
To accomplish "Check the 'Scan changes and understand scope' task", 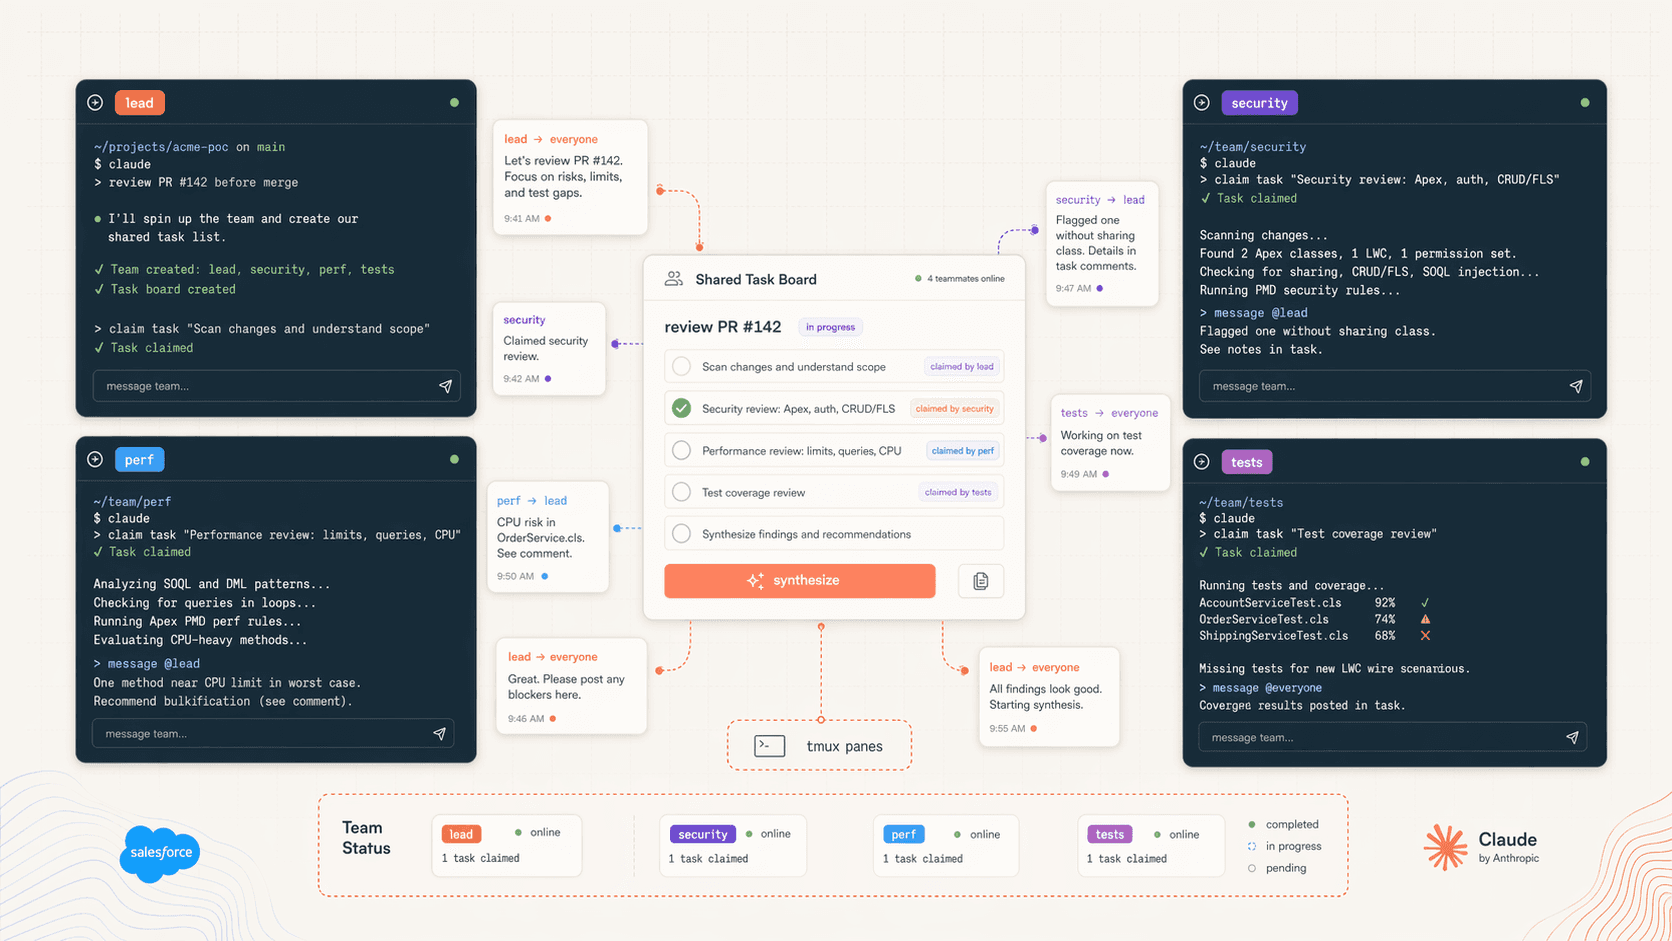I will [x=681, y=367].
